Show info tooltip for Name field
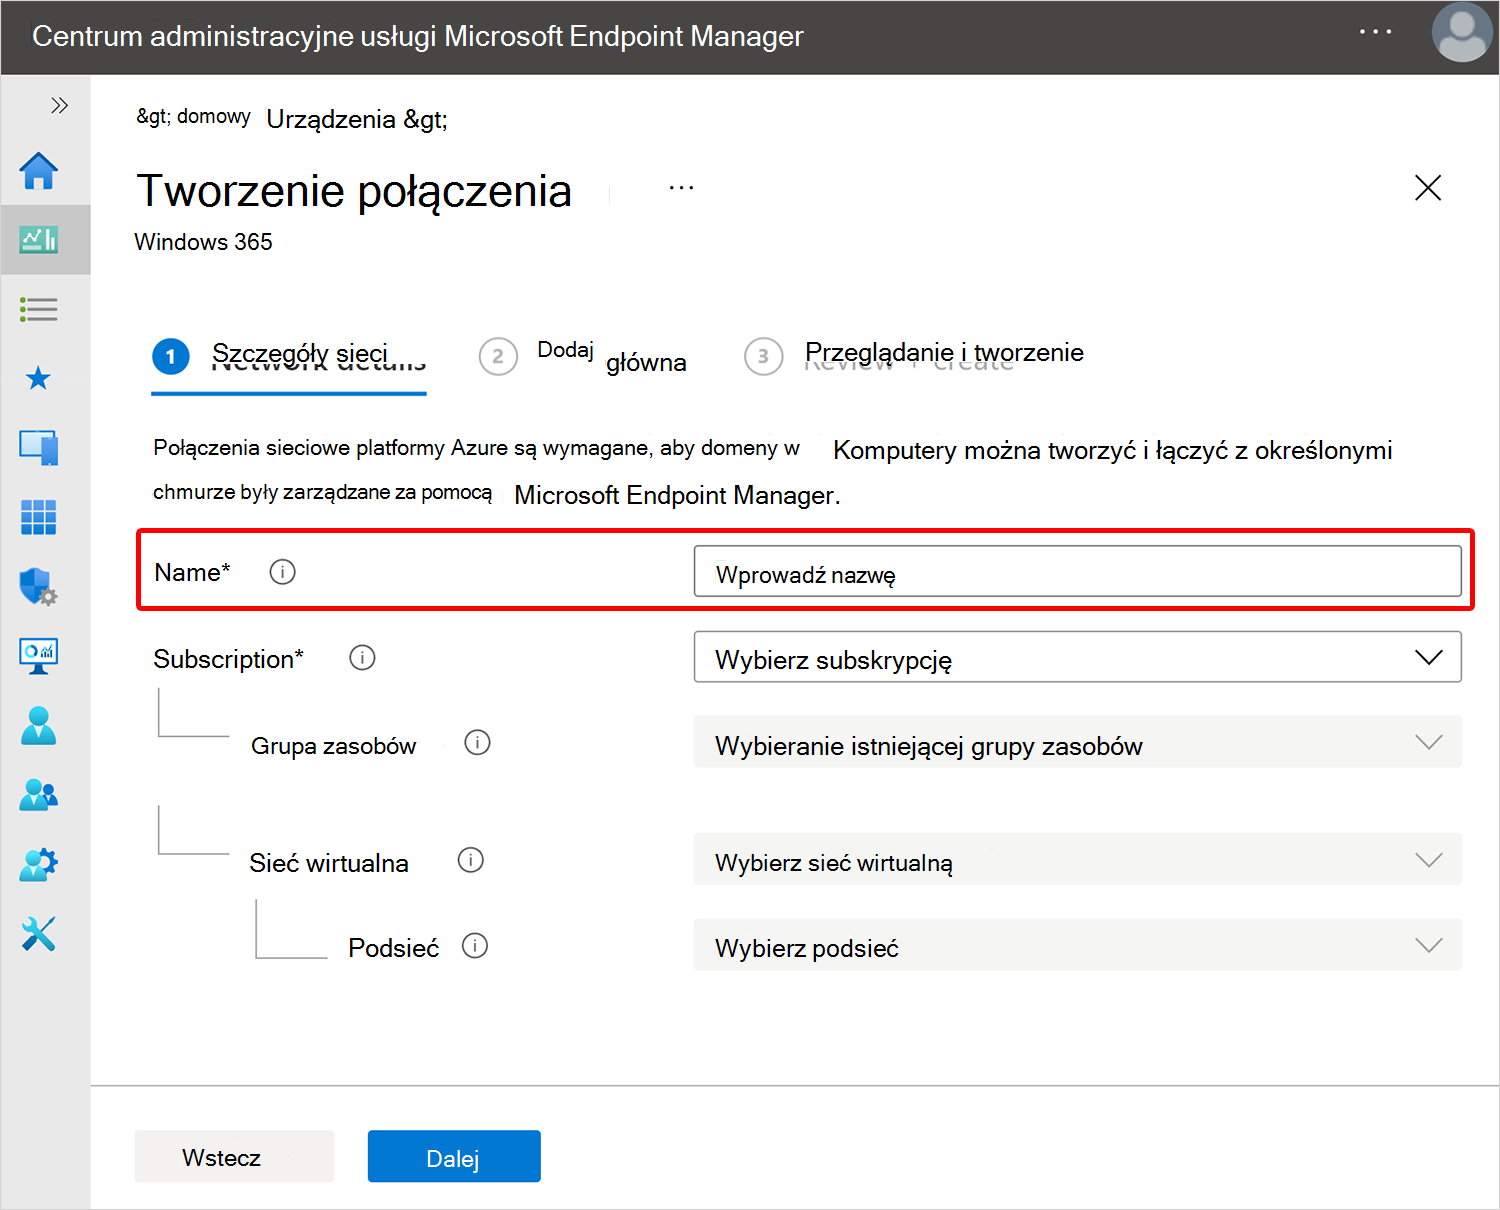 (282, 572)
